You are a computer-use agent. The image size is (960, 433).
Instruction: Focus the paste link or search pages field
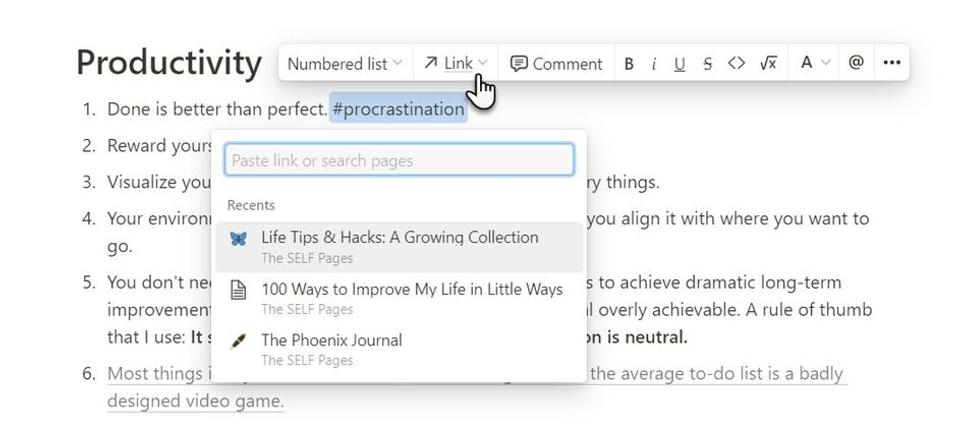(x=399, y=160)
